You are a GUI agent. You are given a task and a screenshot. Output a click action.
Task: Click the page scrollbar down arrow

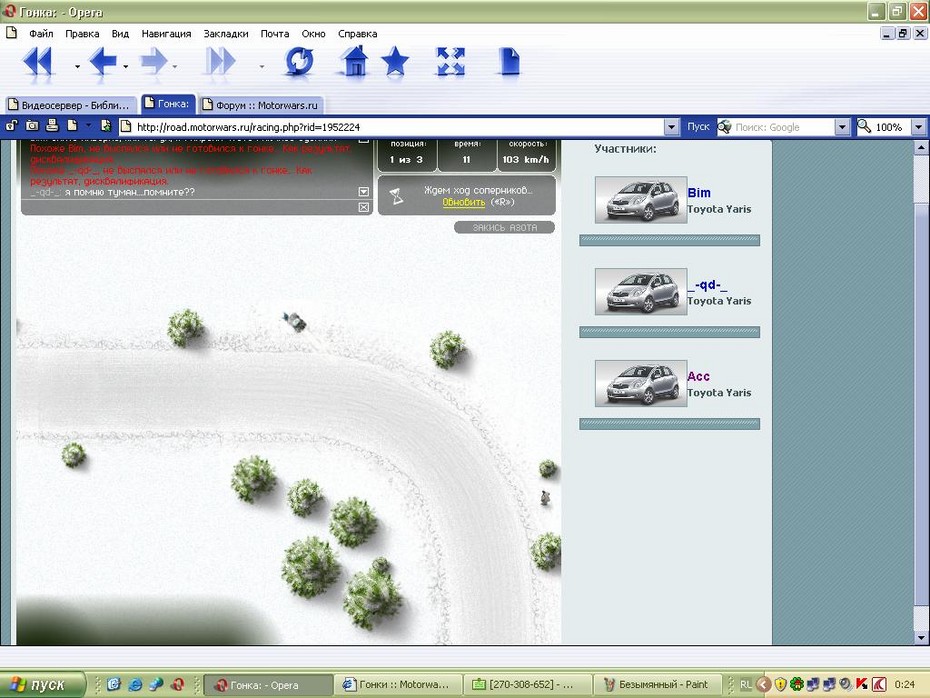921,638
